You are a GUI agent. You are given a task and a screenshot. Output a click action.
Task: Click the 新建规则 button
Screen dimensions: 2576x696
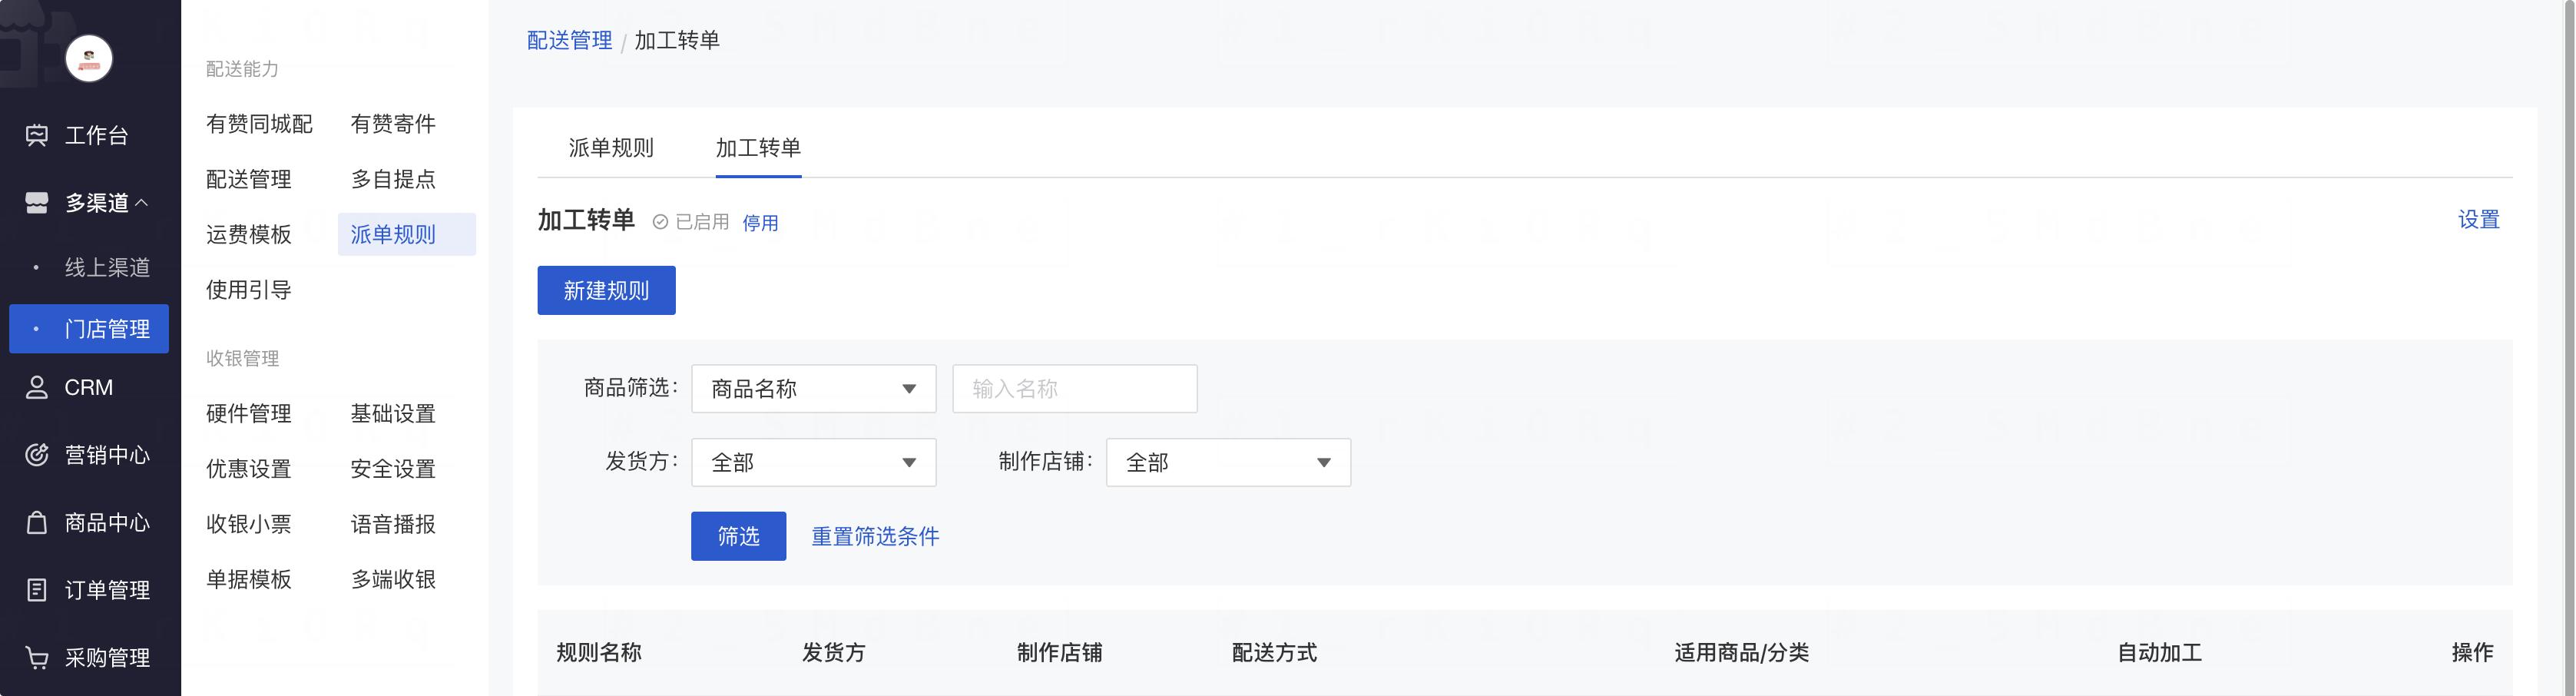tap(606, 291)
